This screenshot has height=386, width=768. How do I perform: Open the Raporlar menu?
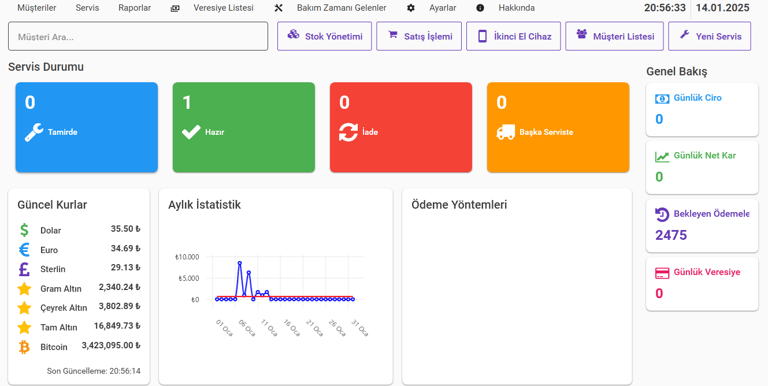tap(135, 8)
